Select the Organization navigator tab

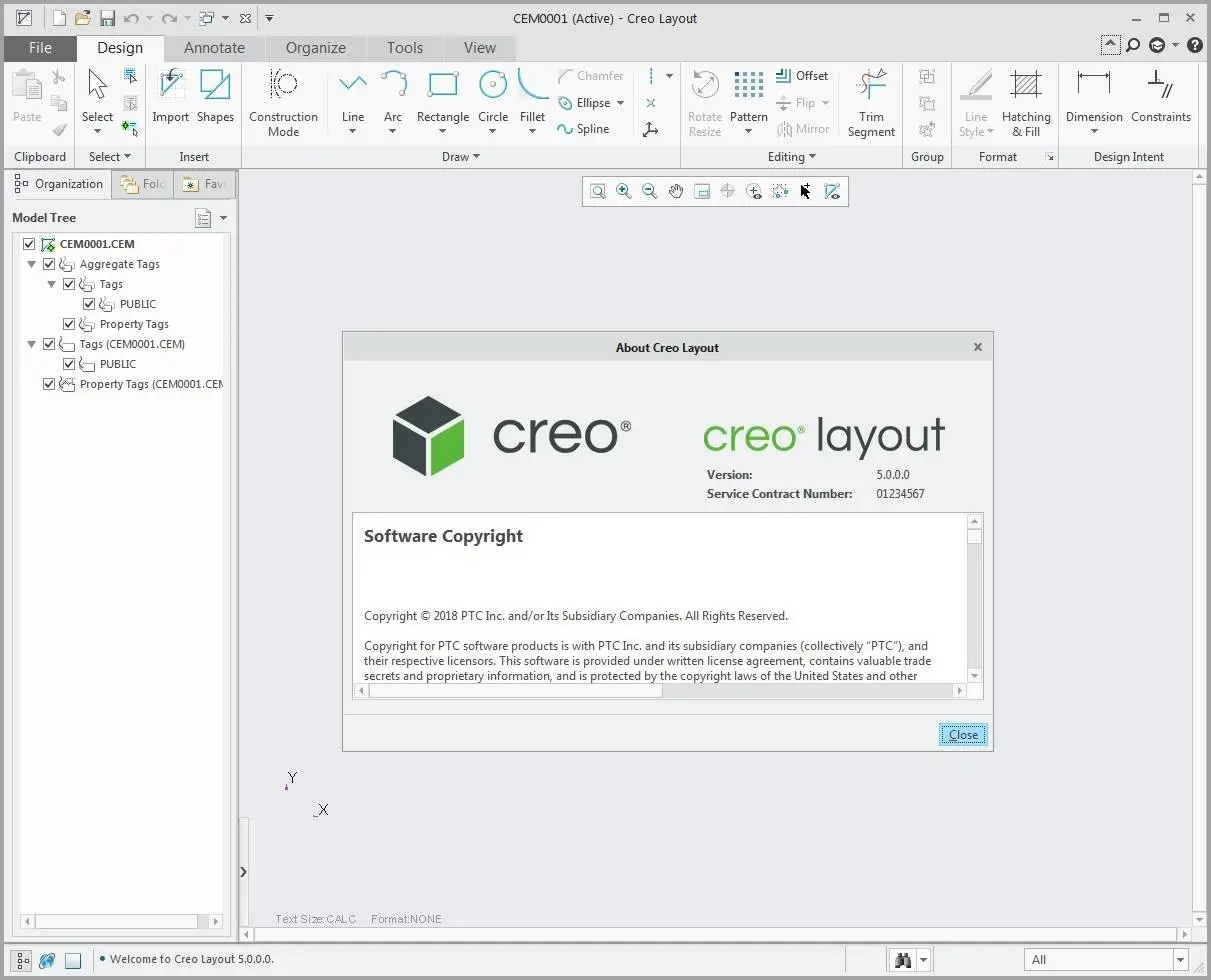59,184
